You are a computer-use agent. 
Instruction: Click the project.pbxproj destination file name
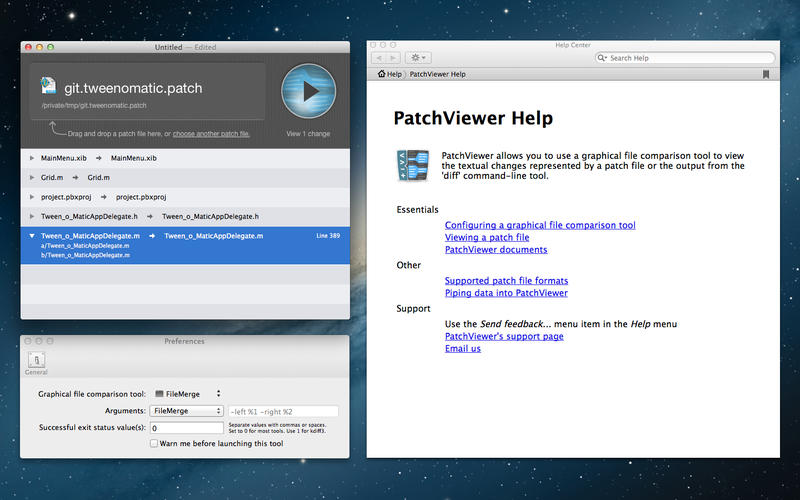[141, 197]
